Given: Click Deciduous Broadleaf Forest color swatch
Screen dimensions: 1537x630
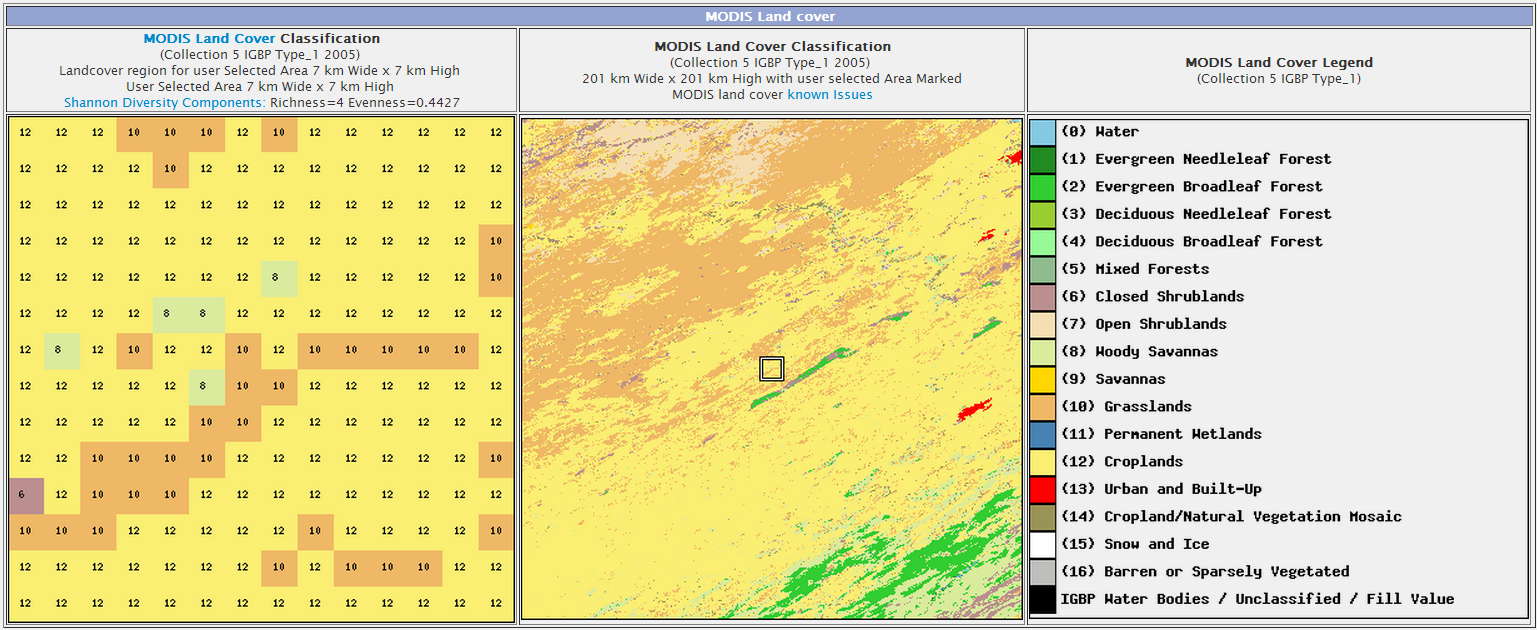Looking at the screenshot, I should point(1043,242).
